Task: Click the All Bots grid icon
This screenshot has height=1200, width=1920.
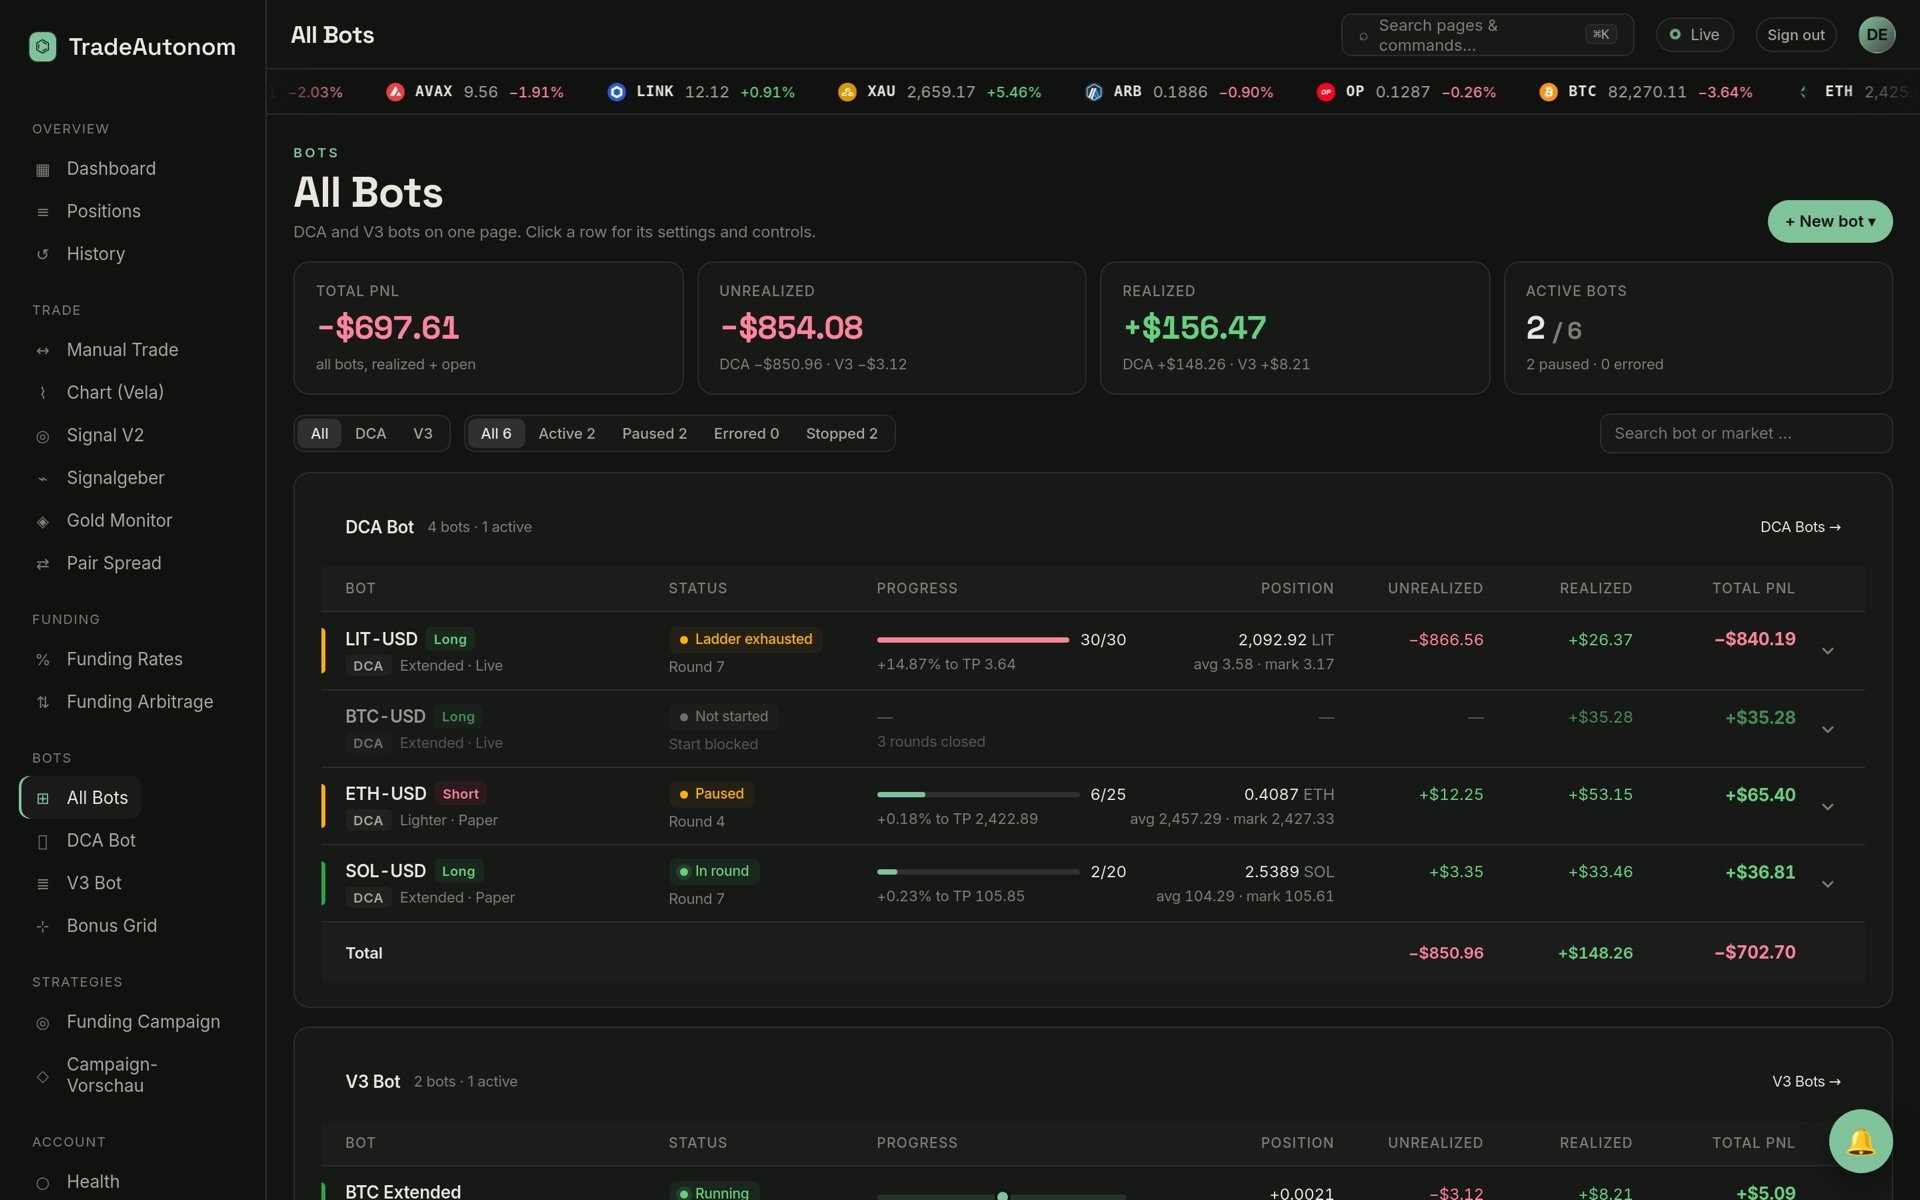Action: [42, 798]
